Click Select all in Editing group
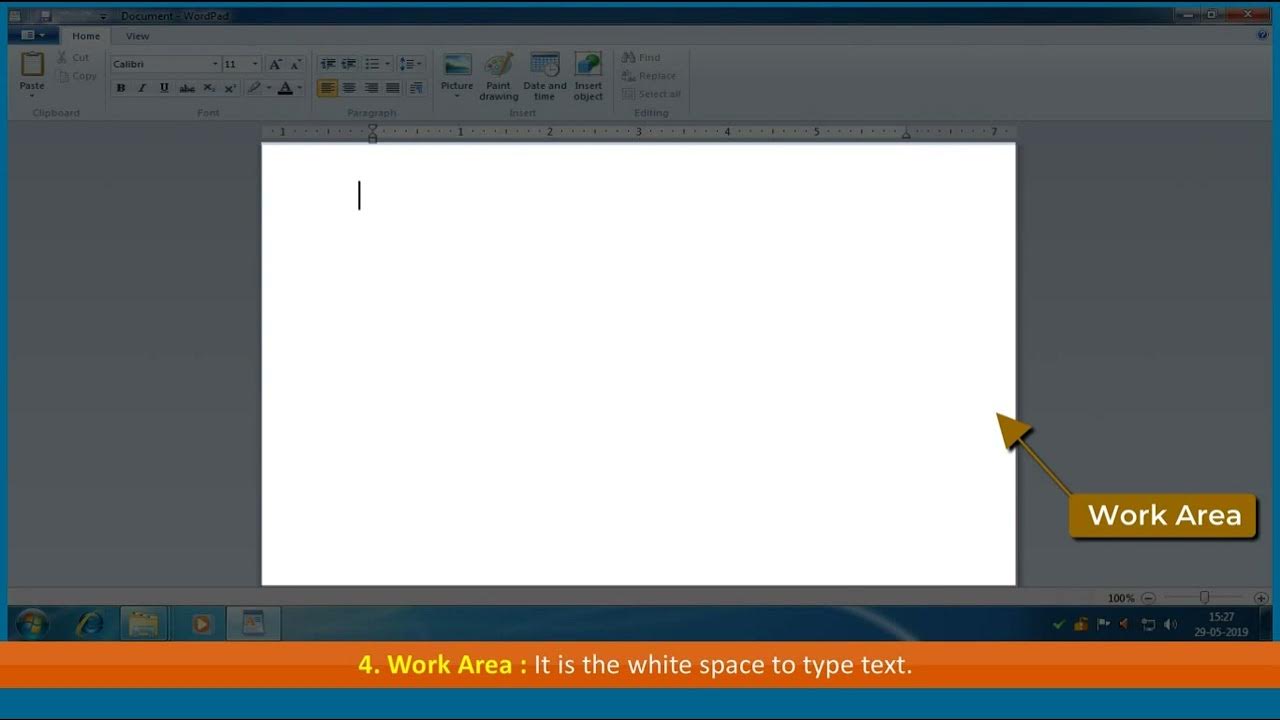 point(651,94)
